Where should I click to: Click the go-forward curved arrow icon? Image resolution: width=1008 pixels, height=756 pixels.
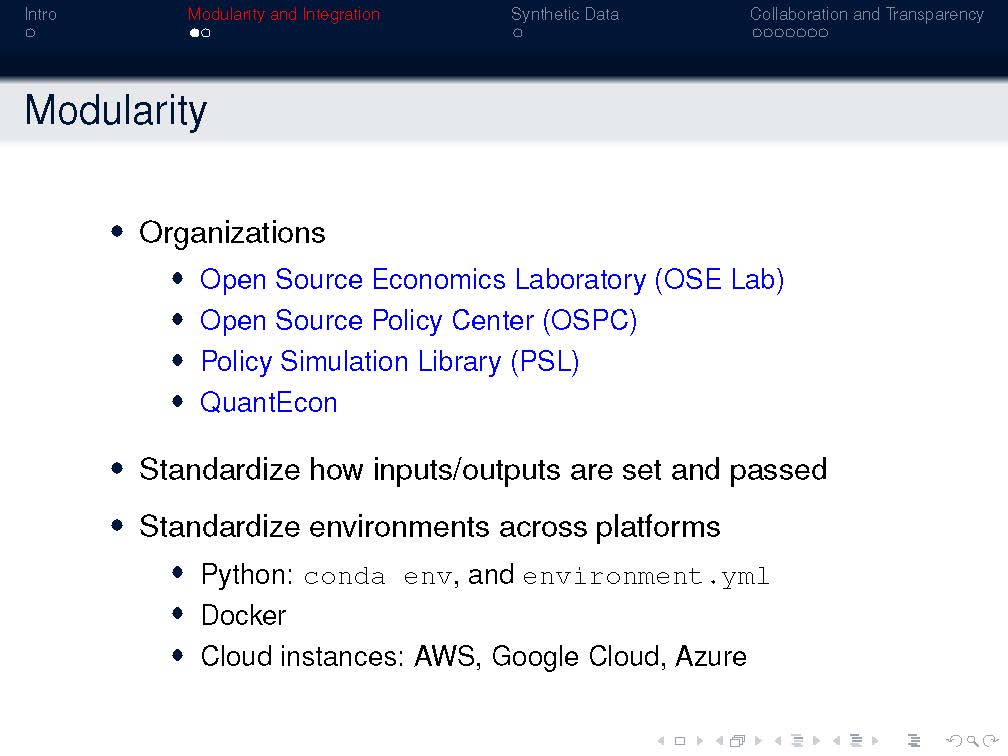991,741
